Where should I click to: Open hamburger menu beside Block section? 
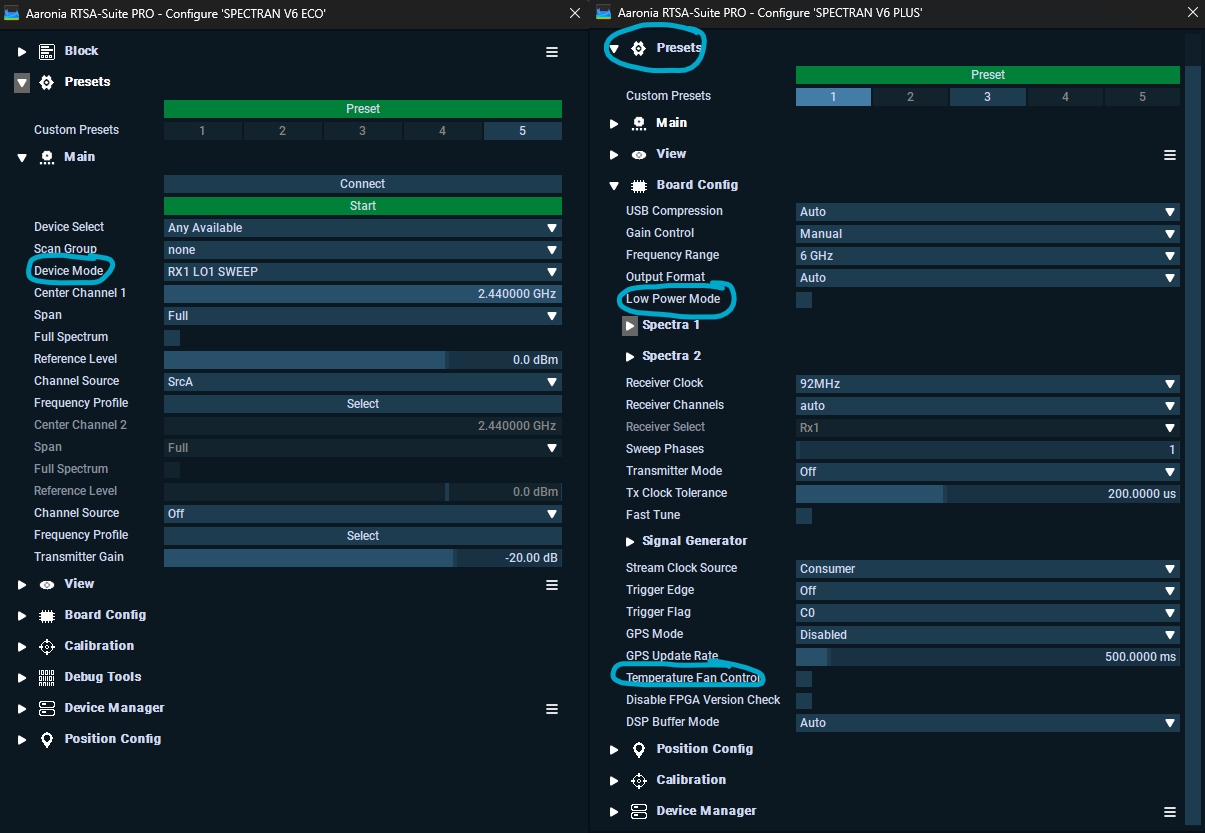point(552,52)
